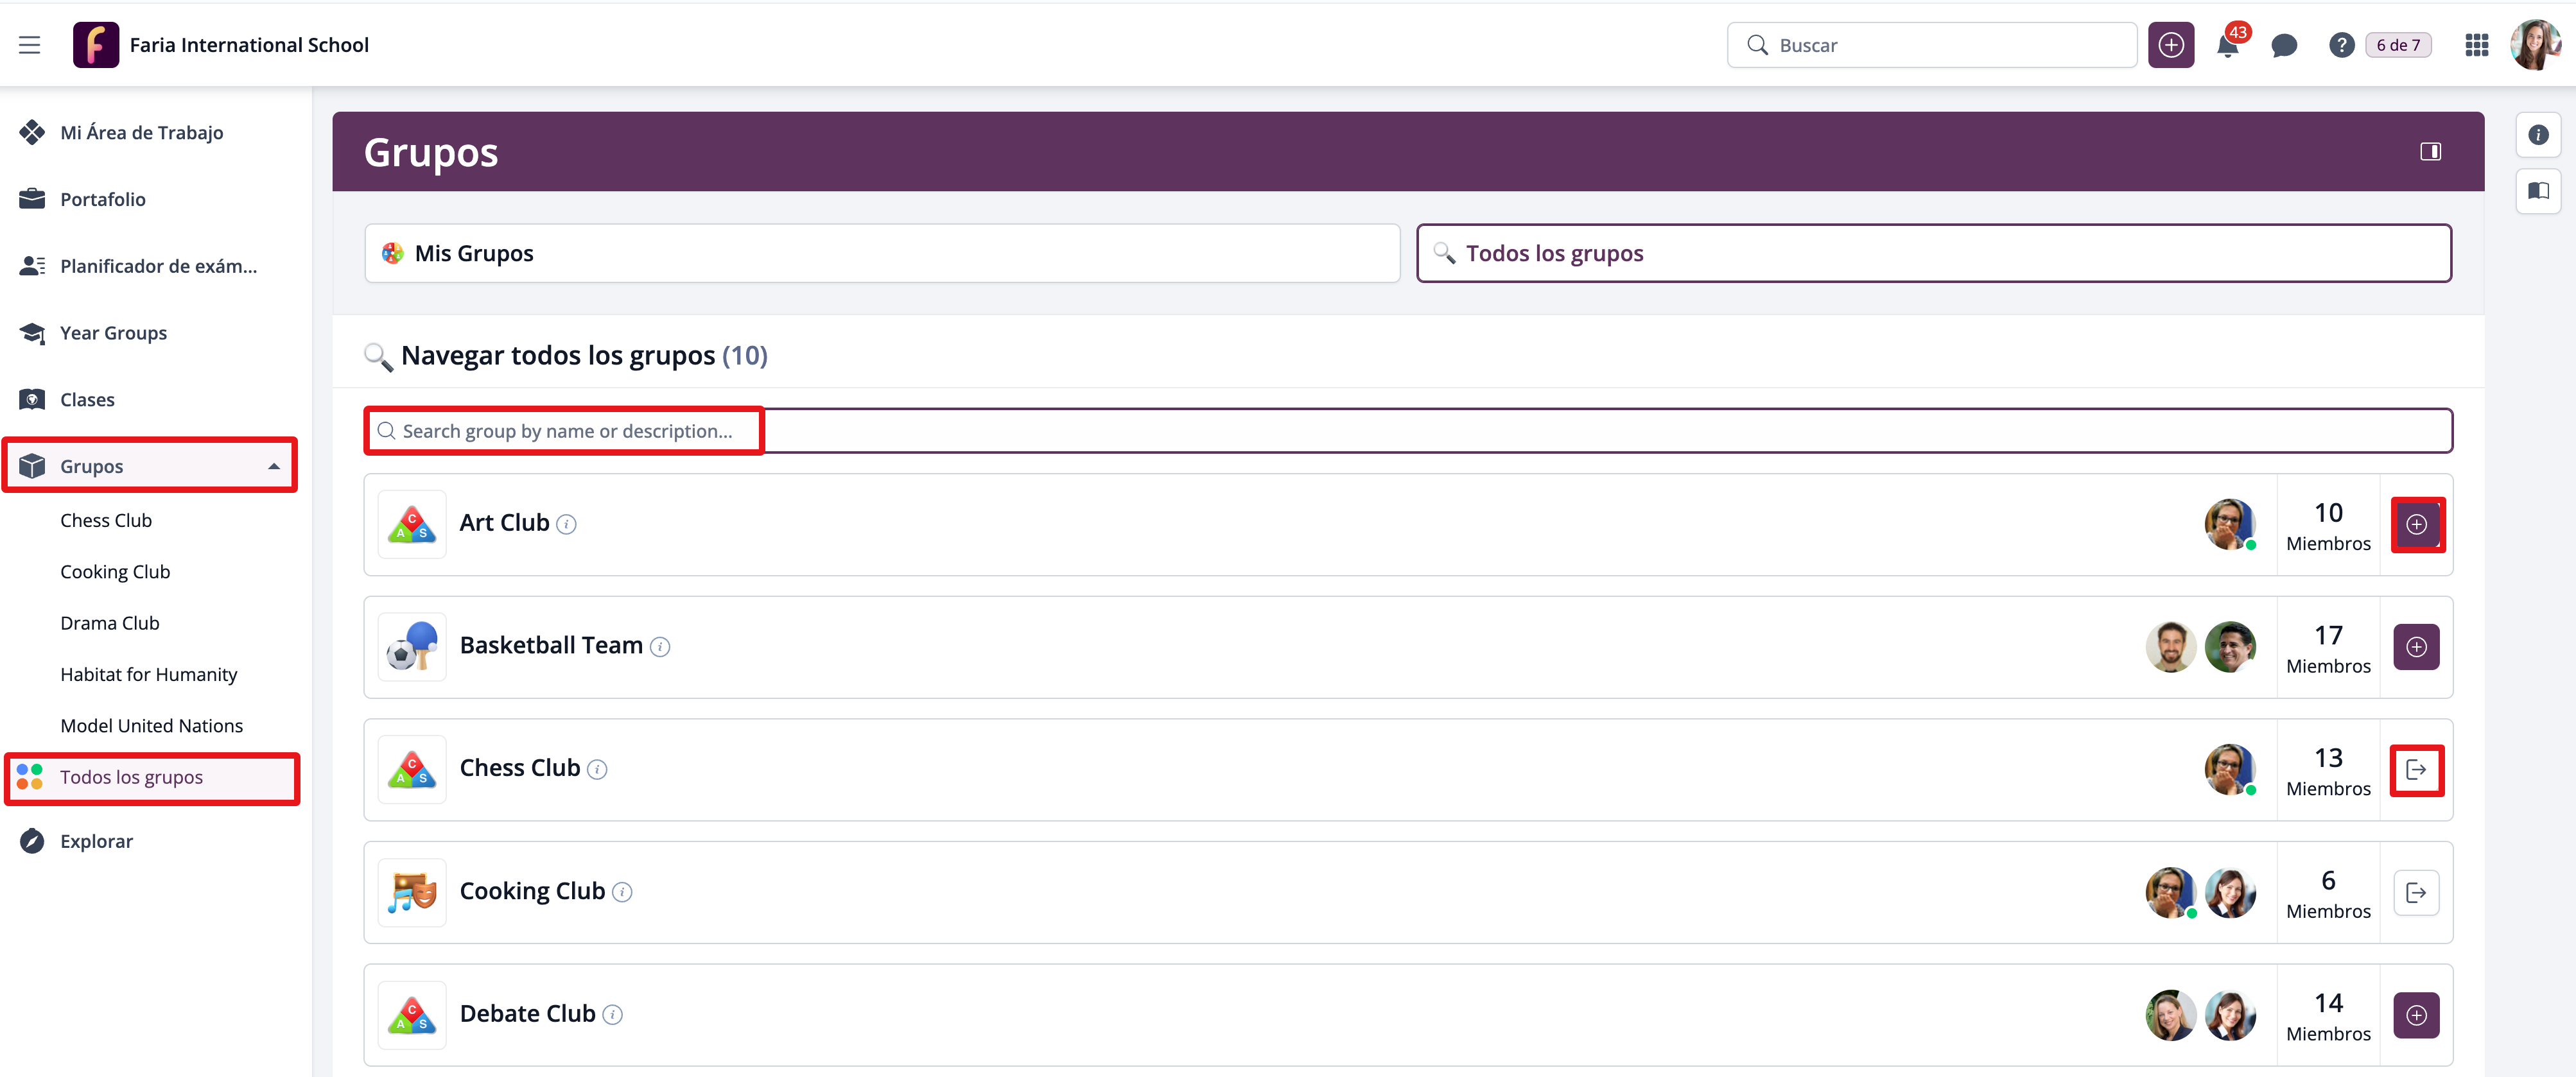Click the purple quick-add plus button in header

(2170, 46)
